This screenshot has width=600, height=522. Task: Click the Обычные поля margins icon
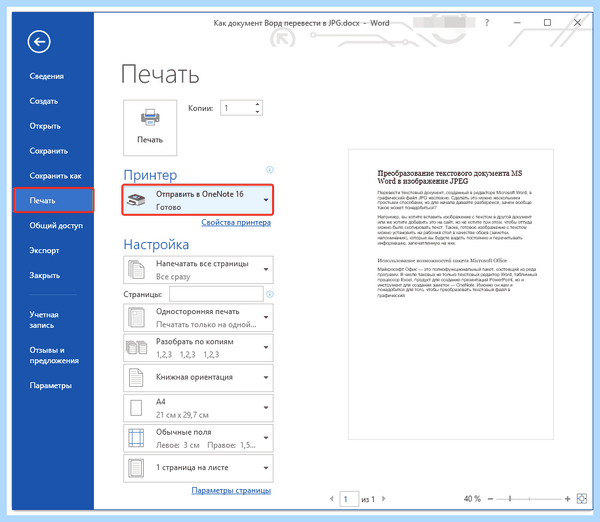(x=136, y=438)
